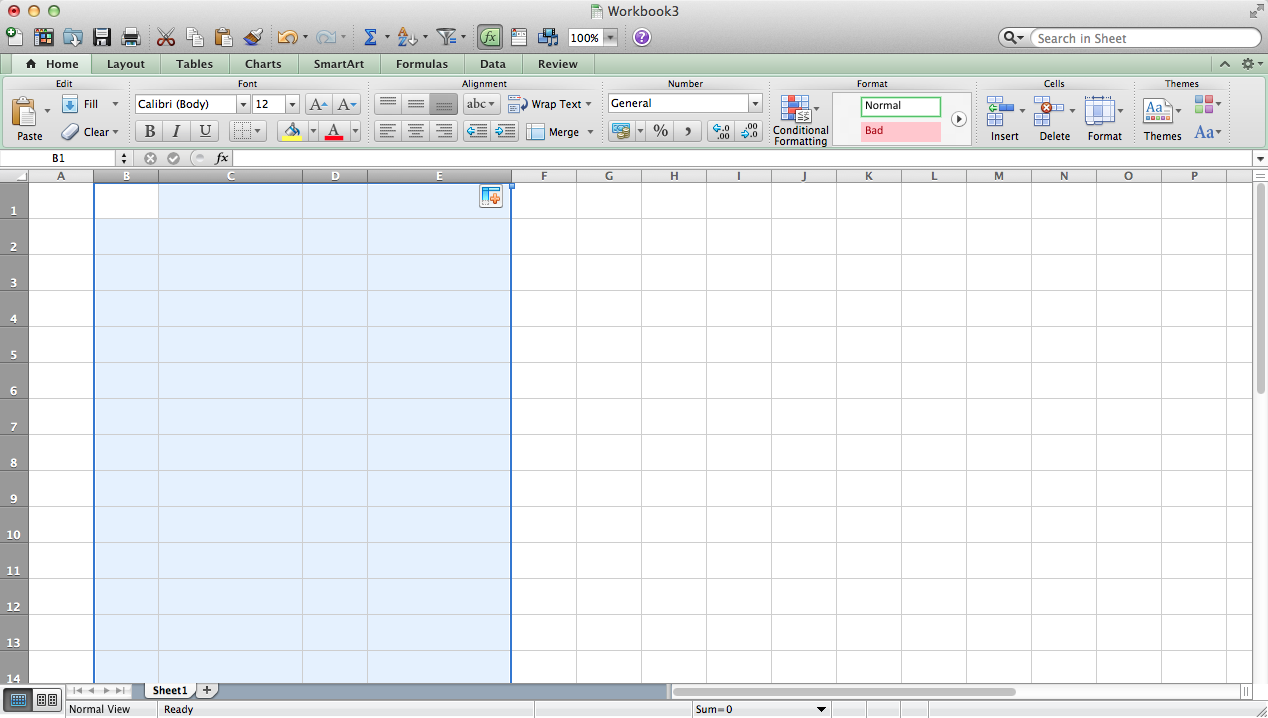Show the Media Browser
The image size is (1268, 718).
click(547, 37)
